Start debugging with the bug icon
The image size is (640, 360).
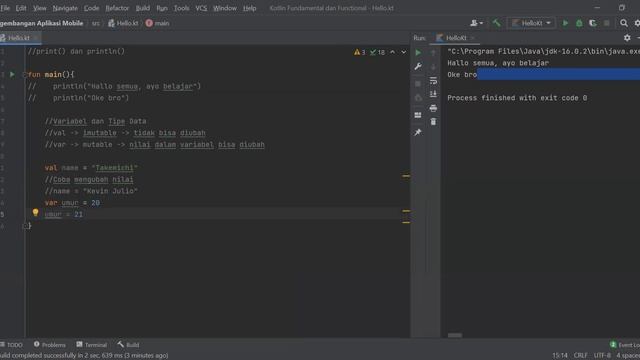click(x=579, y=23)
